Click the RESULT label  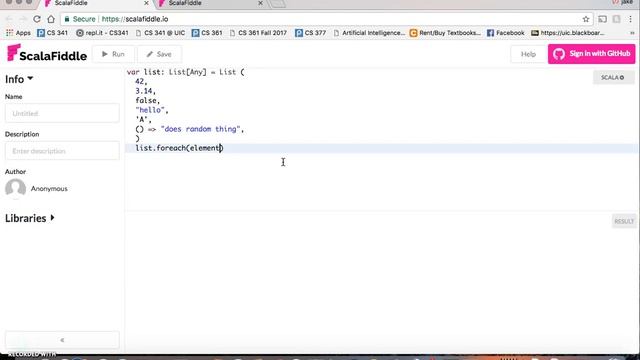point(624,221)
